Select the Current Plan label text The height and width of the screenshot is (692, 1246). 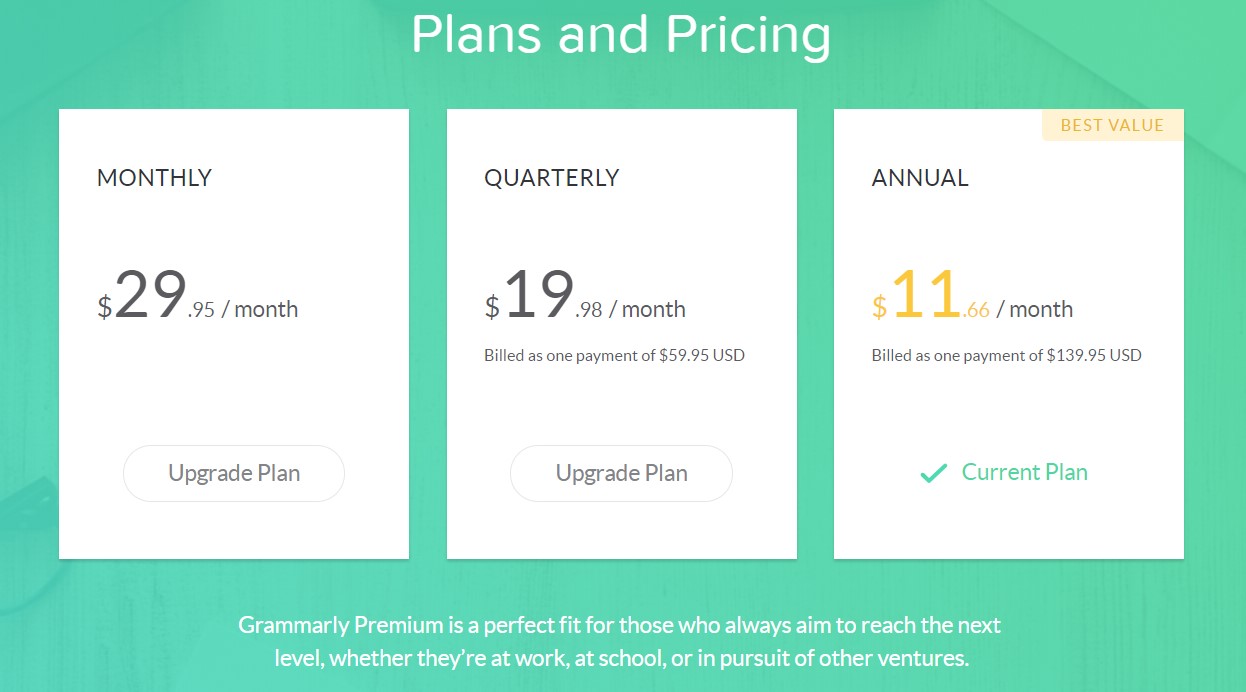[1024, 472]
